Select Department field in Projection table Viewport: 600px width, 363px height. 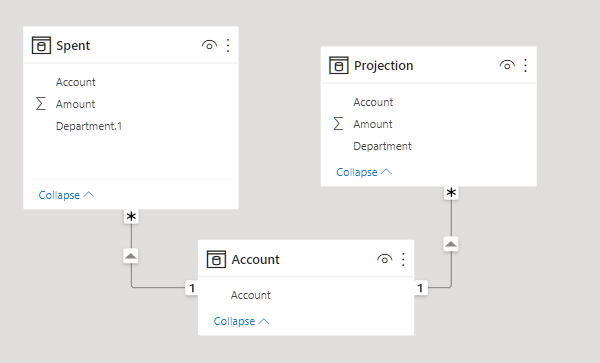(x=382, y=146)
